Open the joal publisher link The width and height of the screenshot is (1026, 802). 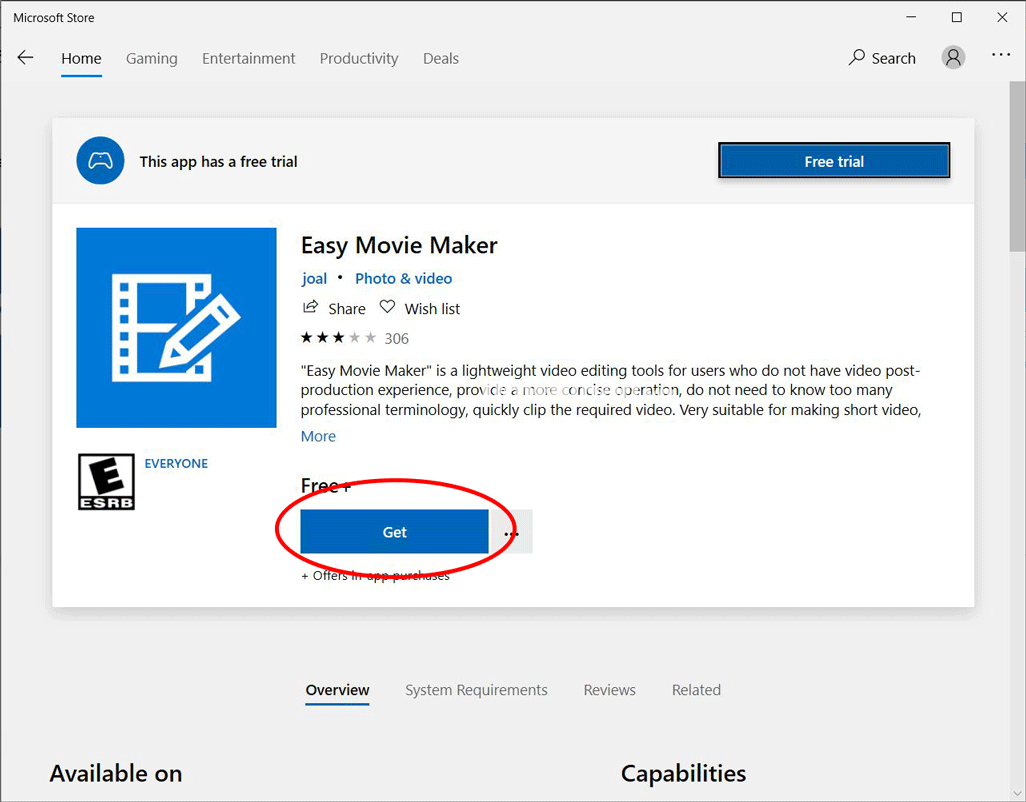tap(314, 278)
